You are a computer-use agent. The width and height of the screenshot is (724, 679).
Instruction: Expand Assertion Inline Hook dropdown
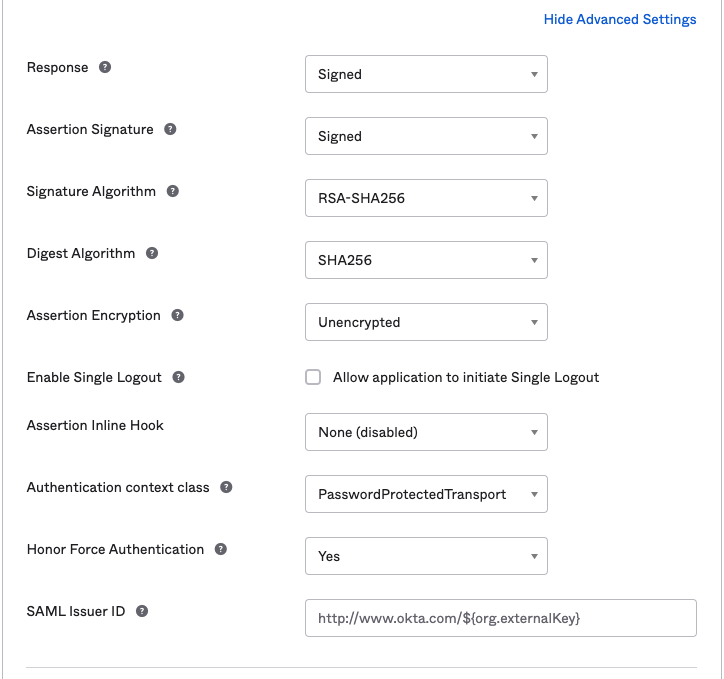[x=426, y=432]
